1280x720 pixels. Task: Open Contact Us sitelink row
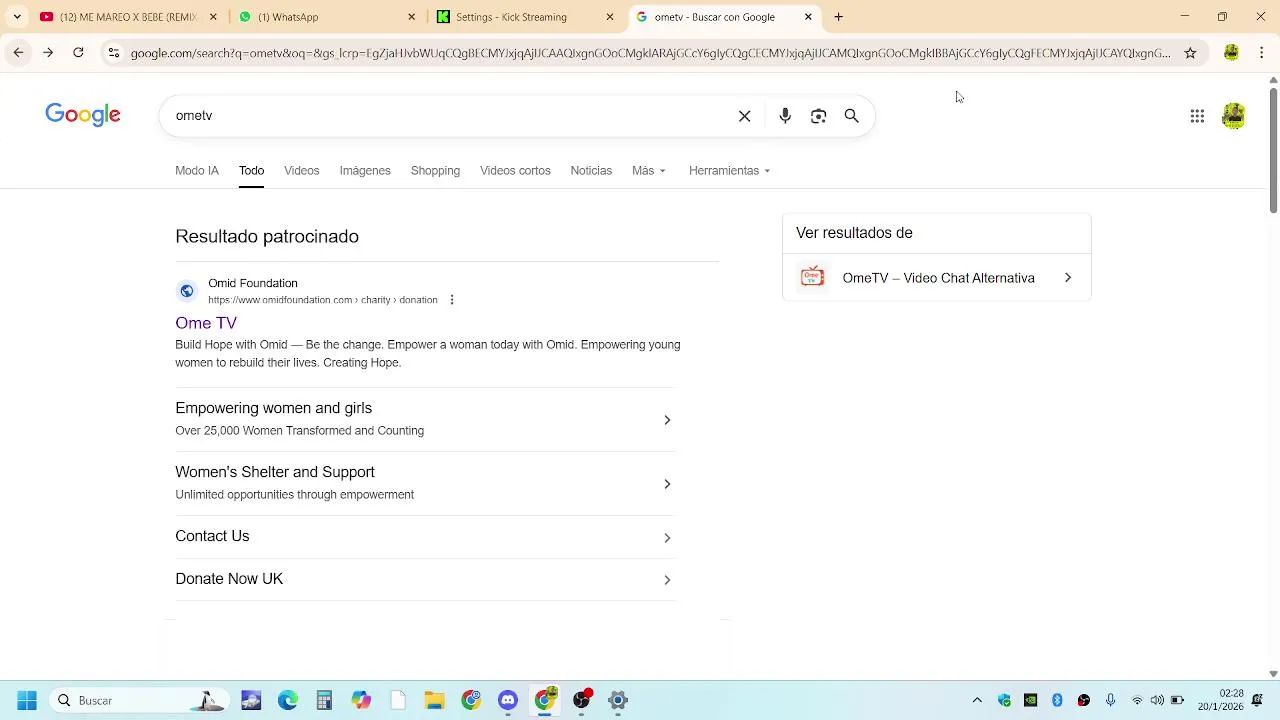point(425,537)
